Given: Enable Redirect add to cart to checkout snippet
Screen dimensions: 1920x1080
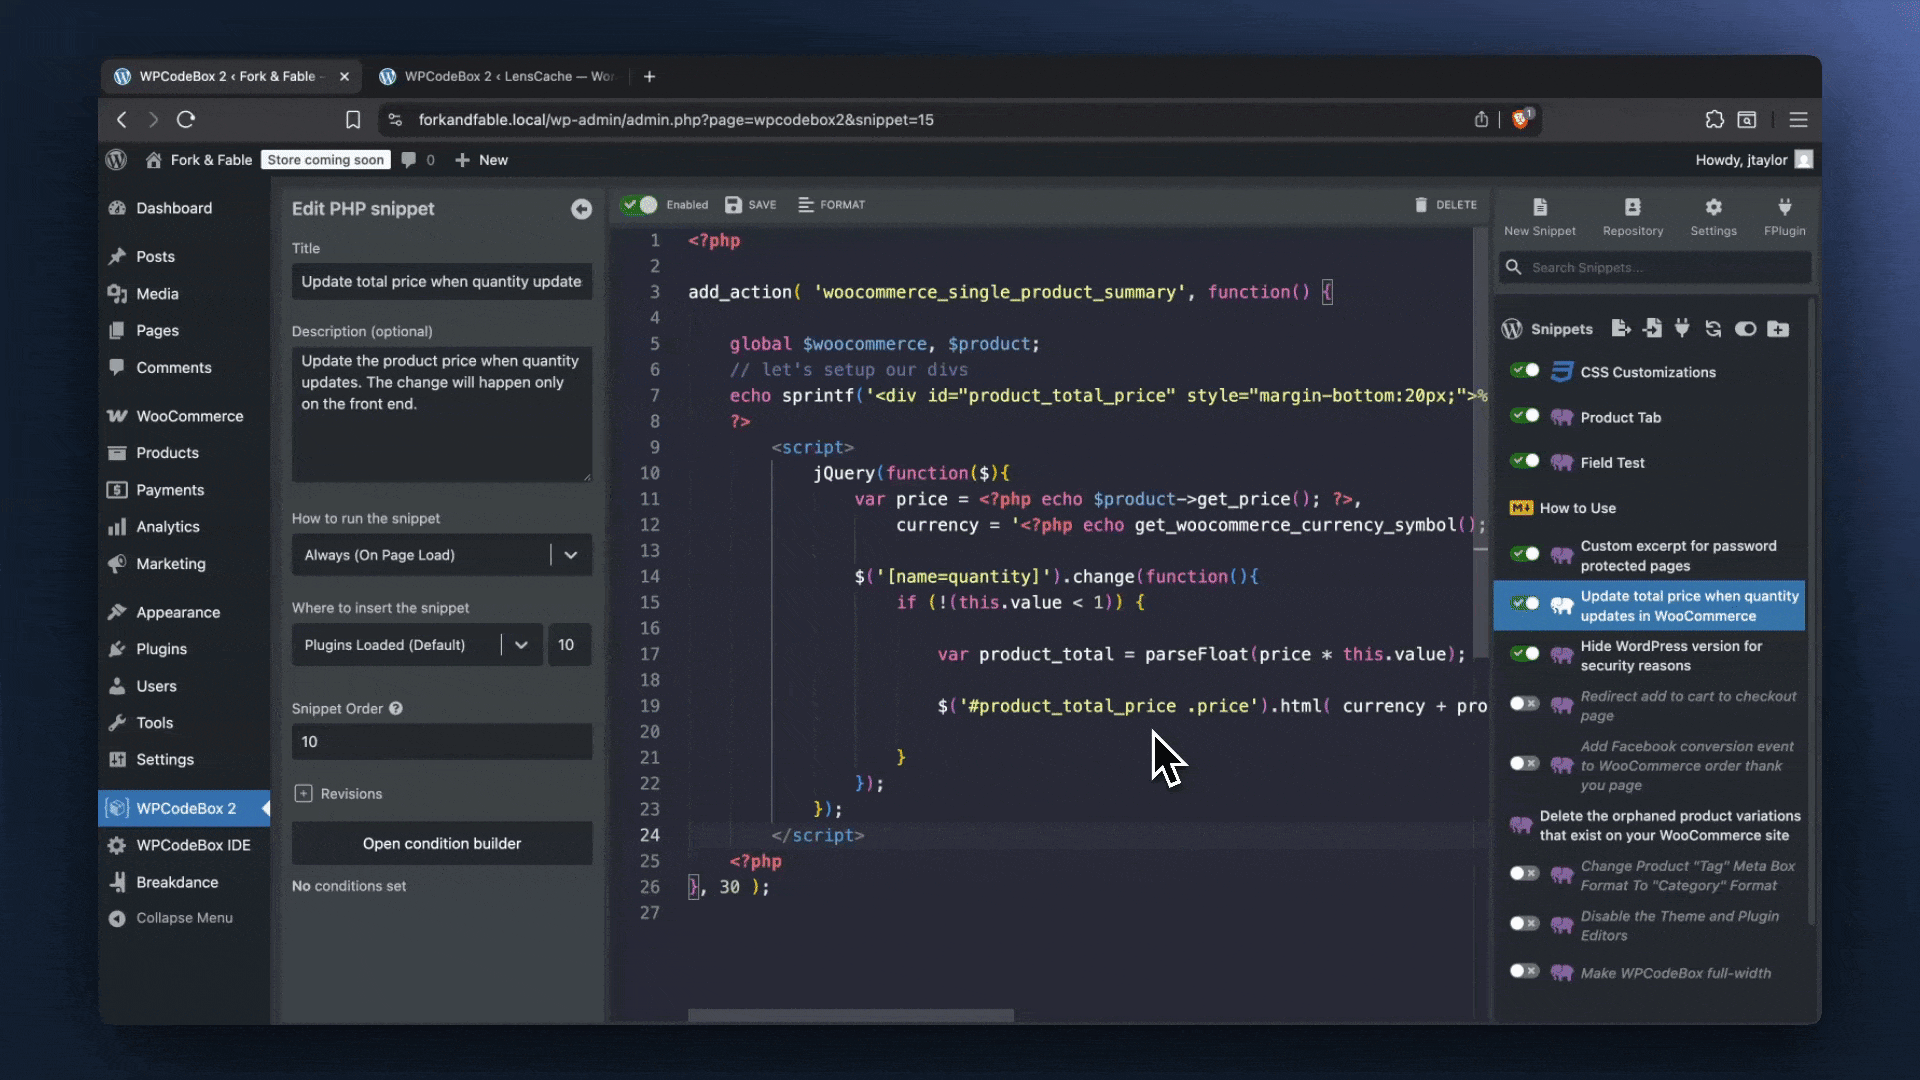Looking at the screenshot, I should tap(1524, 704).
